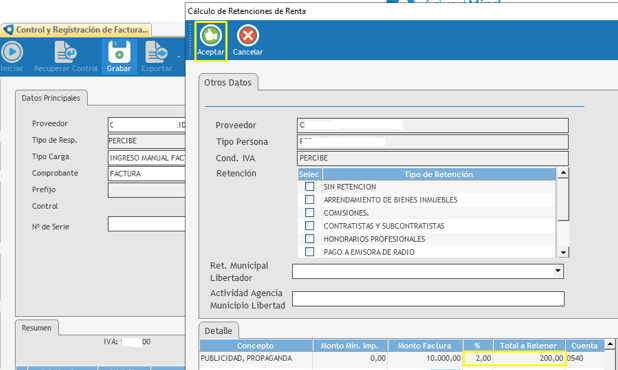Click the 2,00 percentage cell
The image size is (618, 370).
477,358
